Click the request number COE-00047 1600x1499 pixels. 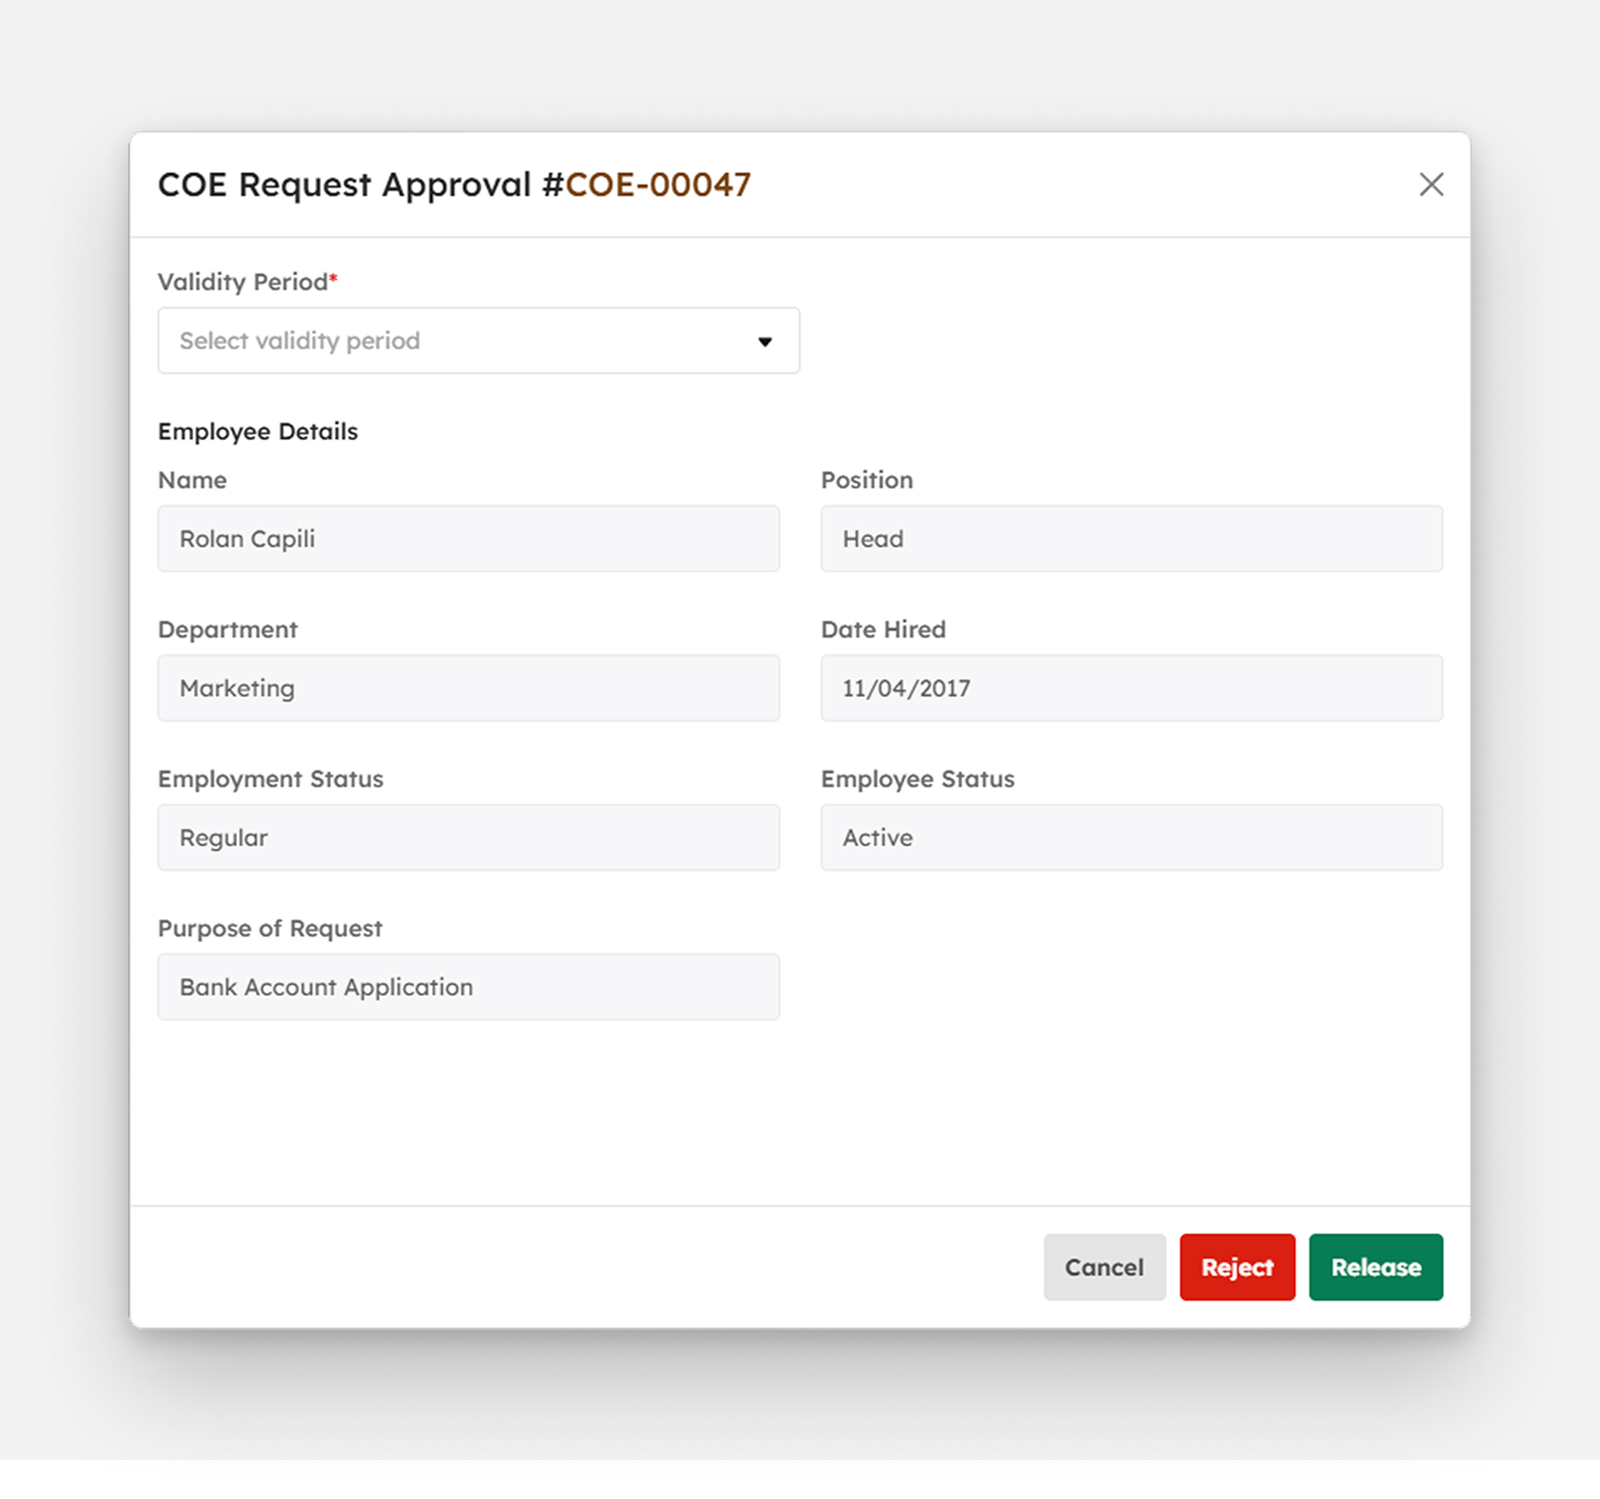[658, 185]
